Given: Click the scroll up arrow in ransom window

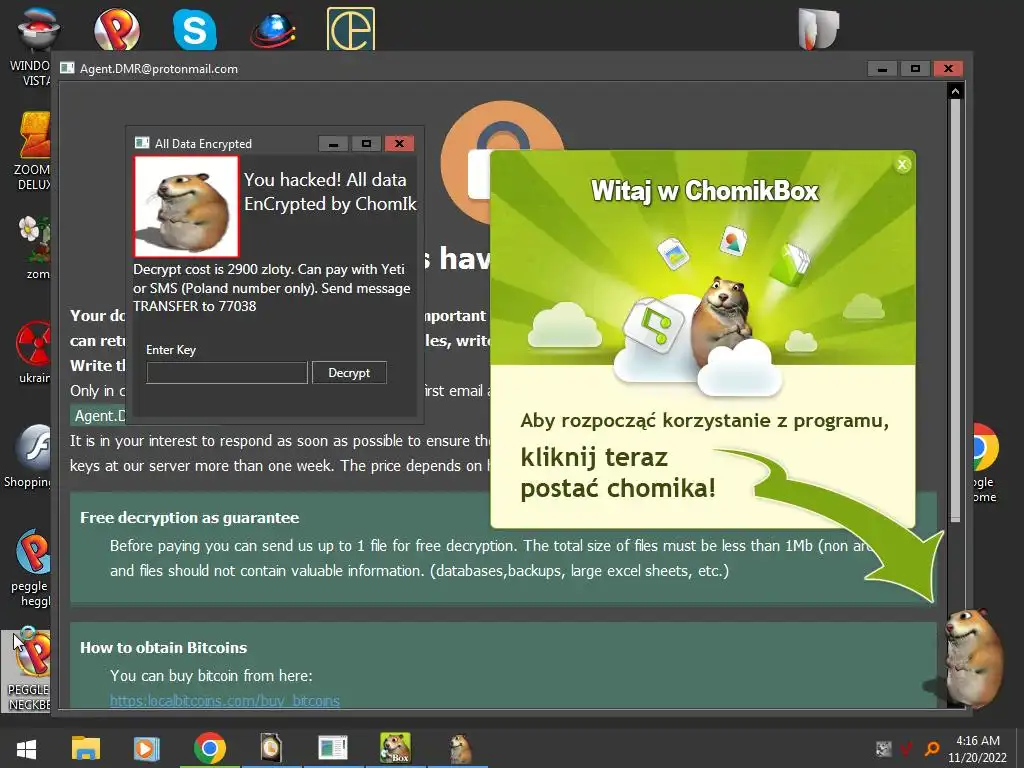Looking at the screenshot, I should point(955,91).
